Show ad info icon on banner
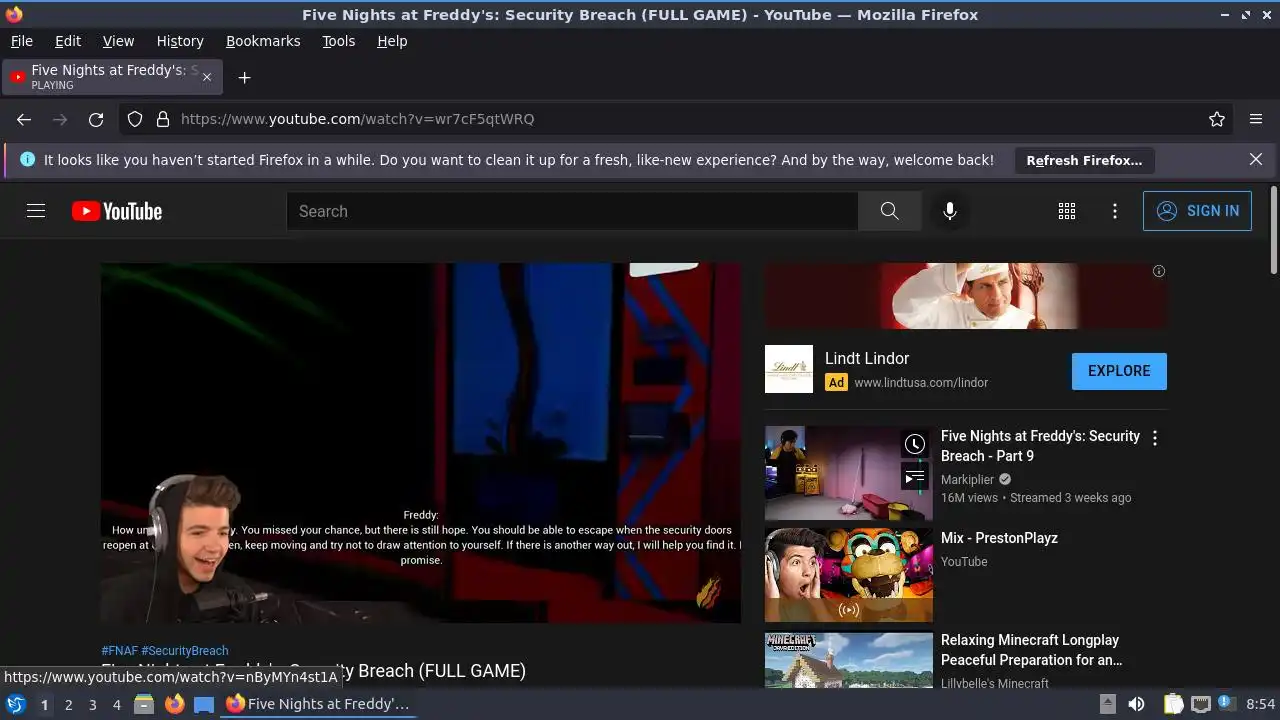 click(1159, 271)
